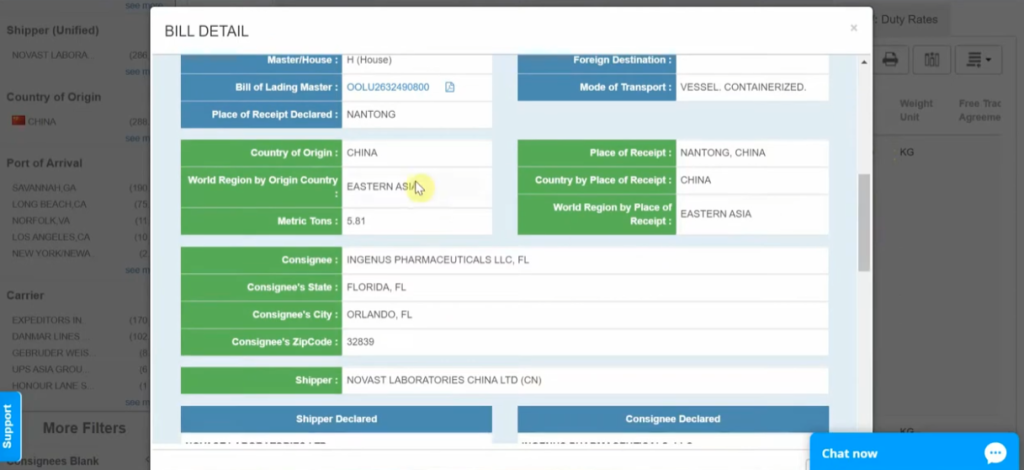Click the blue Support side tab

click(x=8, y=426)
